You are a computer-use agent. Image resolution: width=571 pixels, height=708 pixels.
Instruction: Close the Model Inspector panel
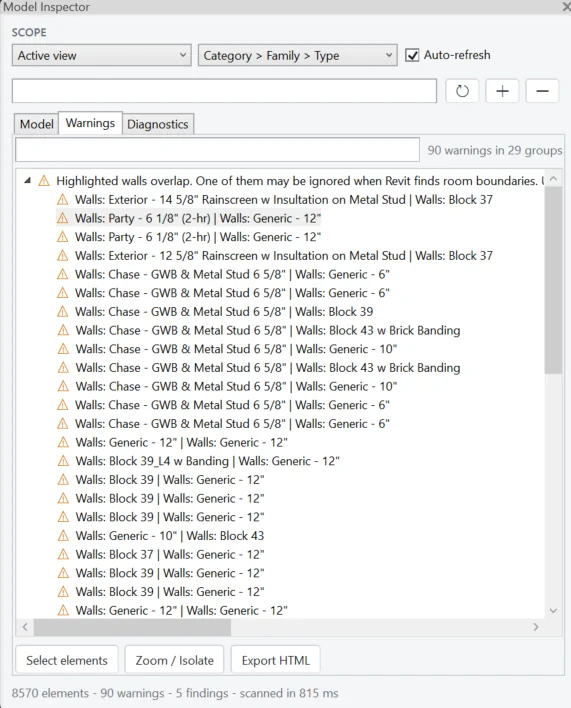[566, 7]
